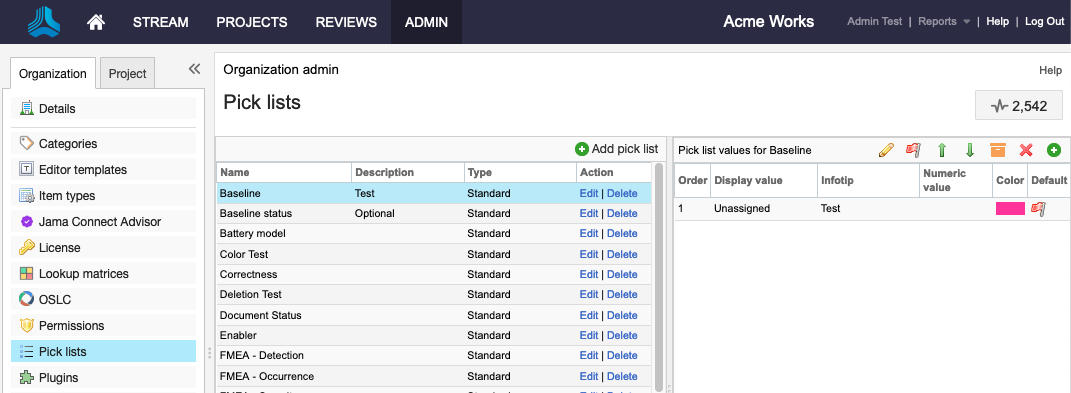
Task: Delete the FMEA - Detection pick list
Action: pyautogui.click(x=622, y=355)
